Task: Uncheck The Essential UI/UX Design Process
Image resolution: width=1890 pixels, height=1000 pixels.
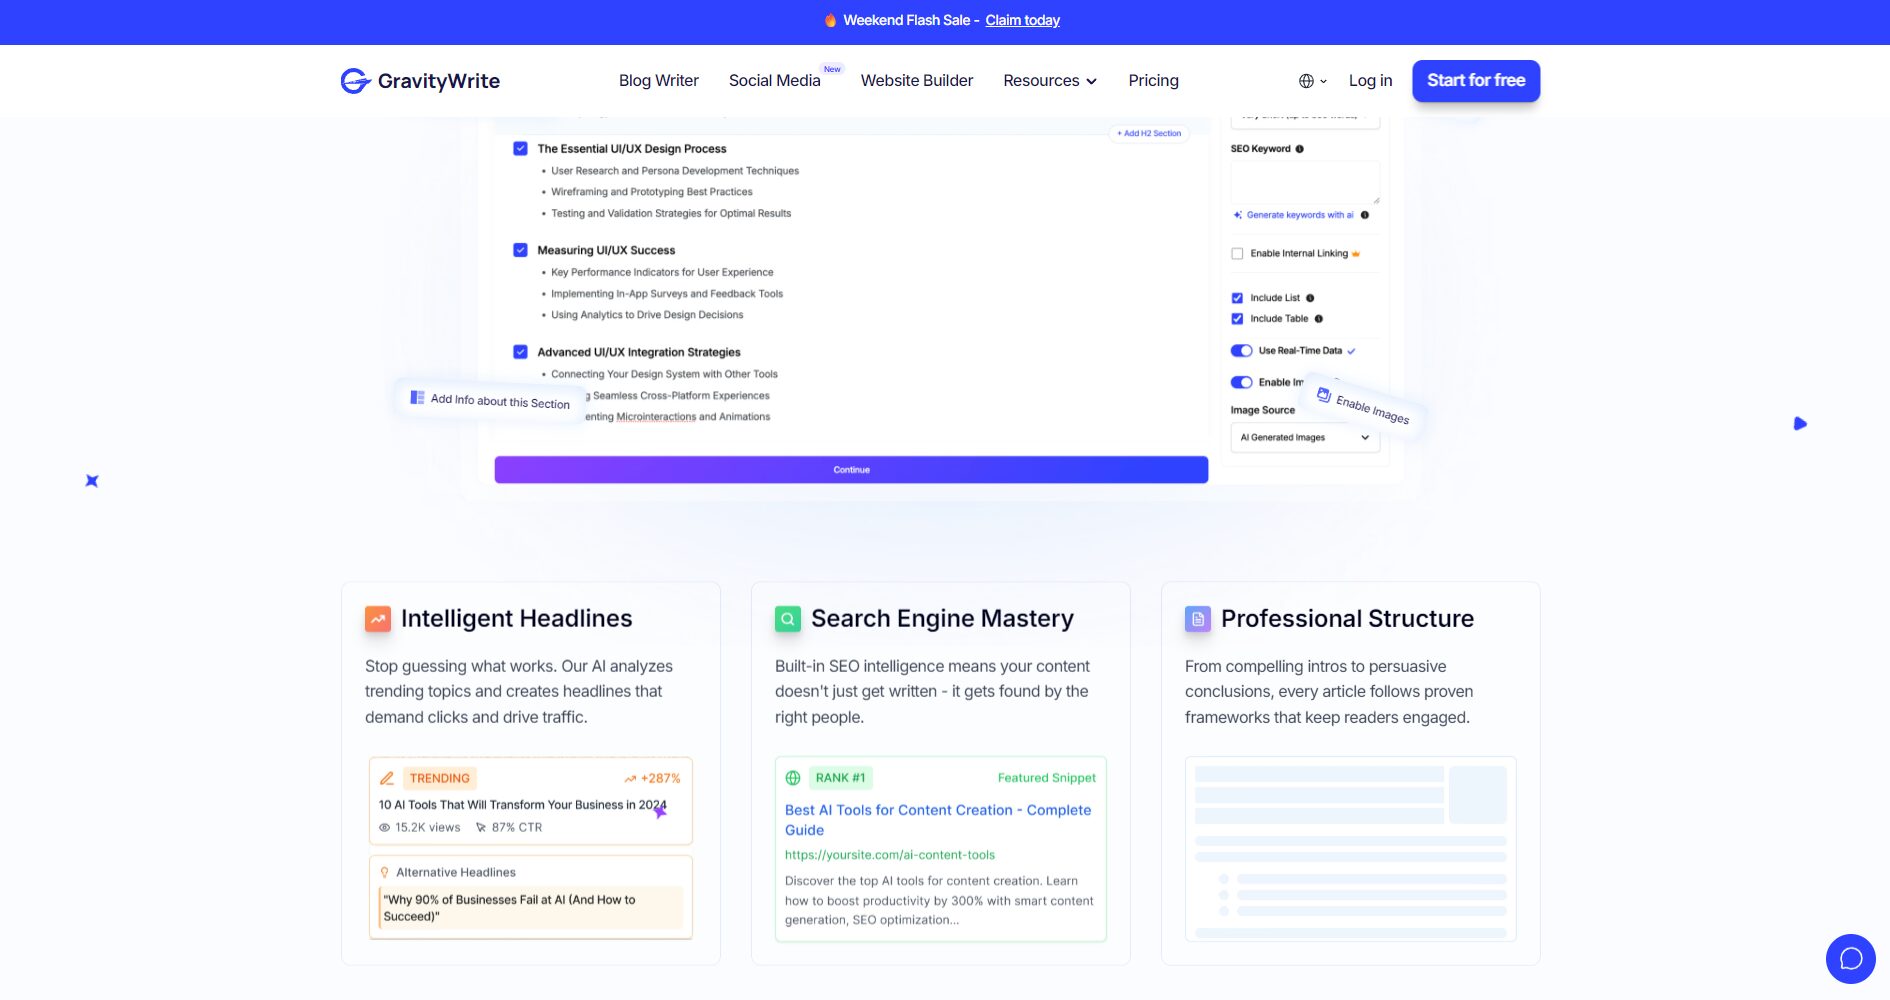Action: point(520,149)
